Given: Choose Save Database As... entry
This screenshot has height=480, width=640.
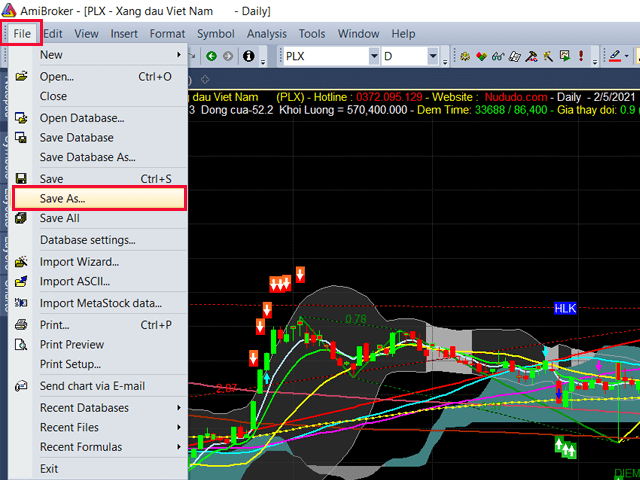Looking at the screenshot, I should 100,158.
